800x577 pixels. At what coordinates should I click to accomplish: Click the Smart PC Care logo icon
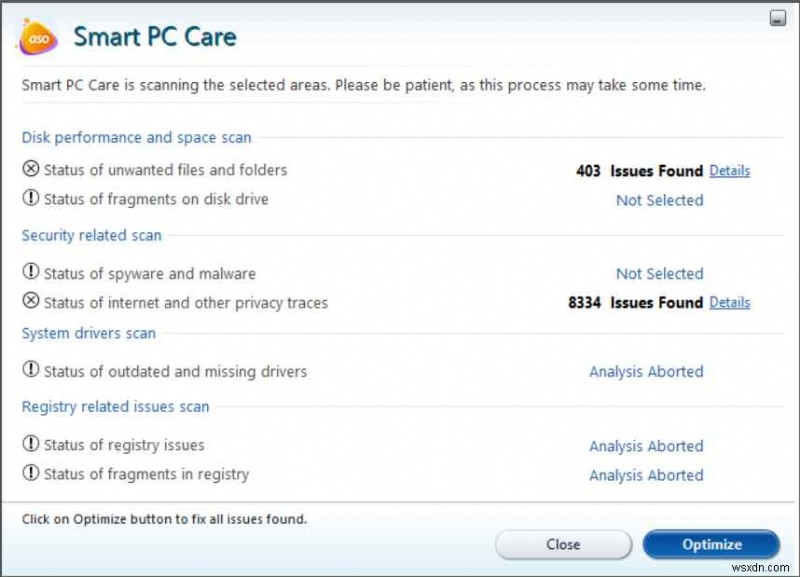pos(38,37)
